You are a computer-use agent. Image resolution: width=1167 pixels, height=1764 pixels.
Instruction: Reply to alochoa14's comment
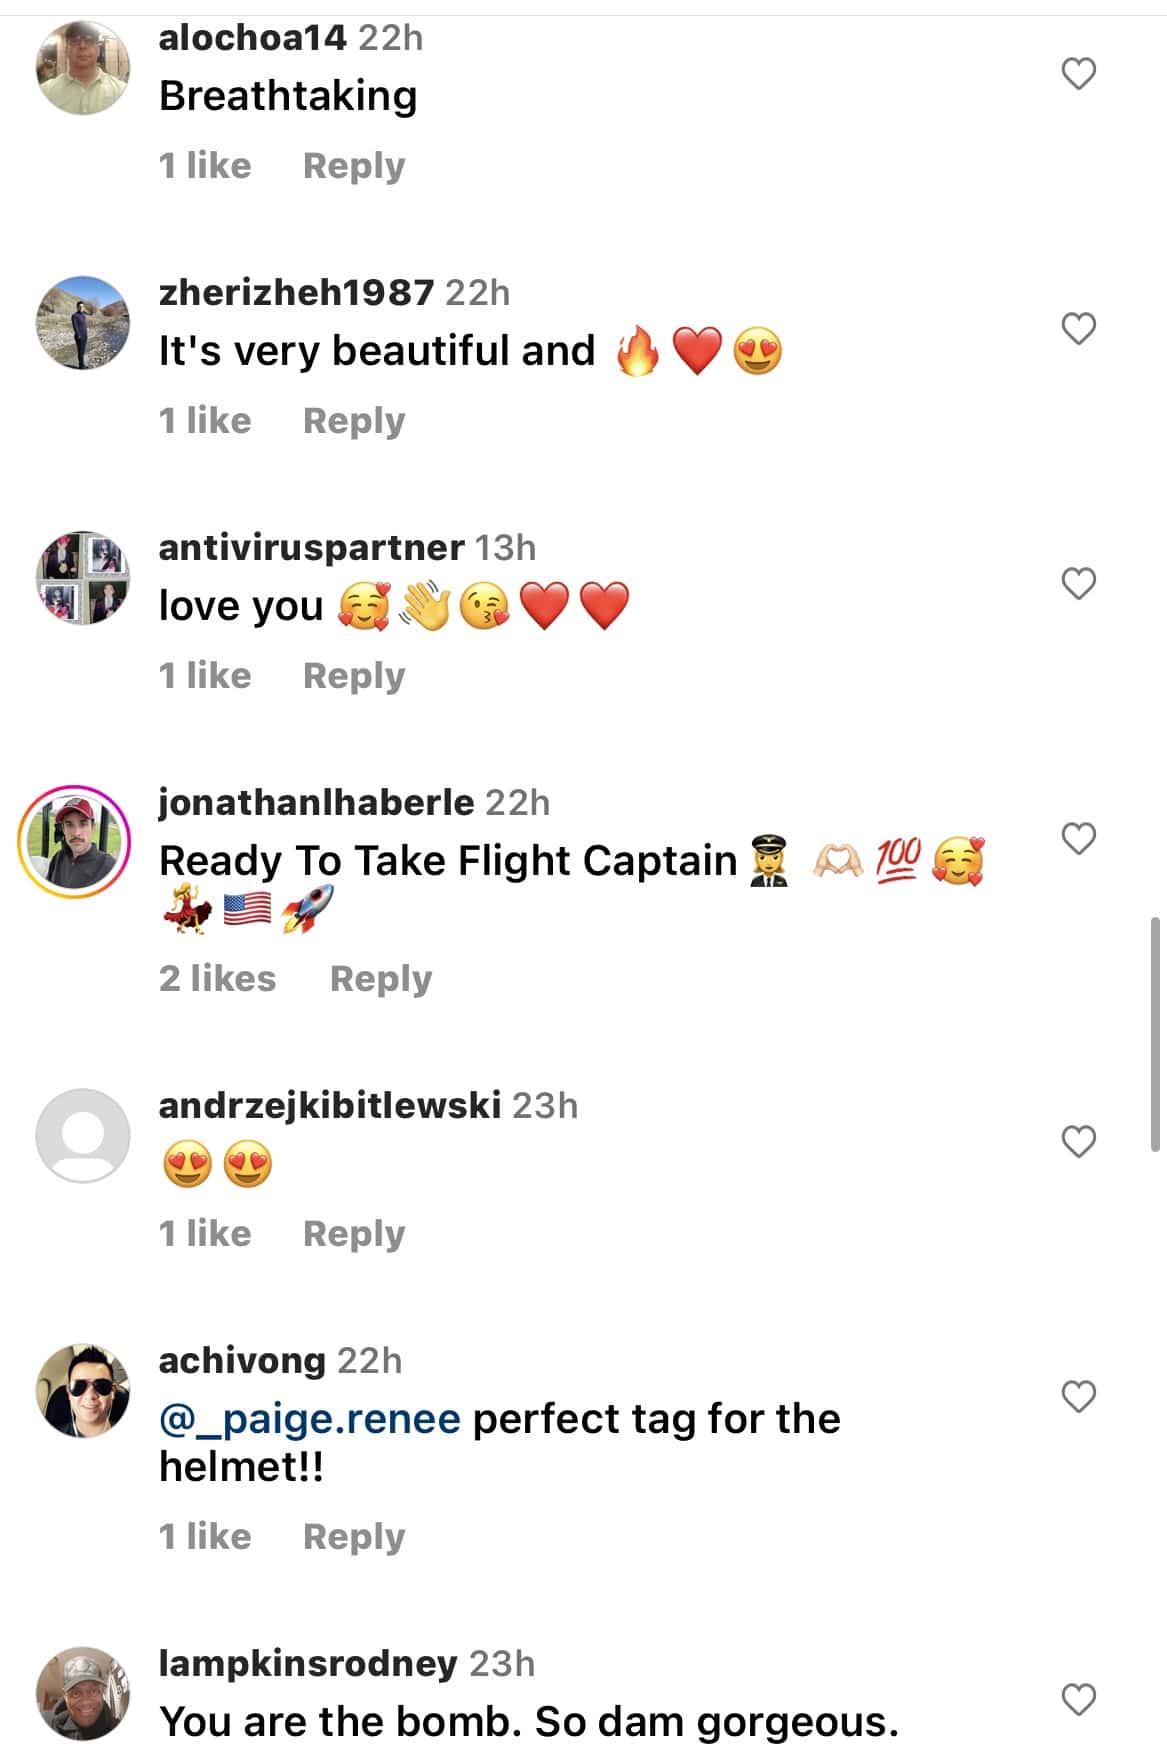click(354, 166)
